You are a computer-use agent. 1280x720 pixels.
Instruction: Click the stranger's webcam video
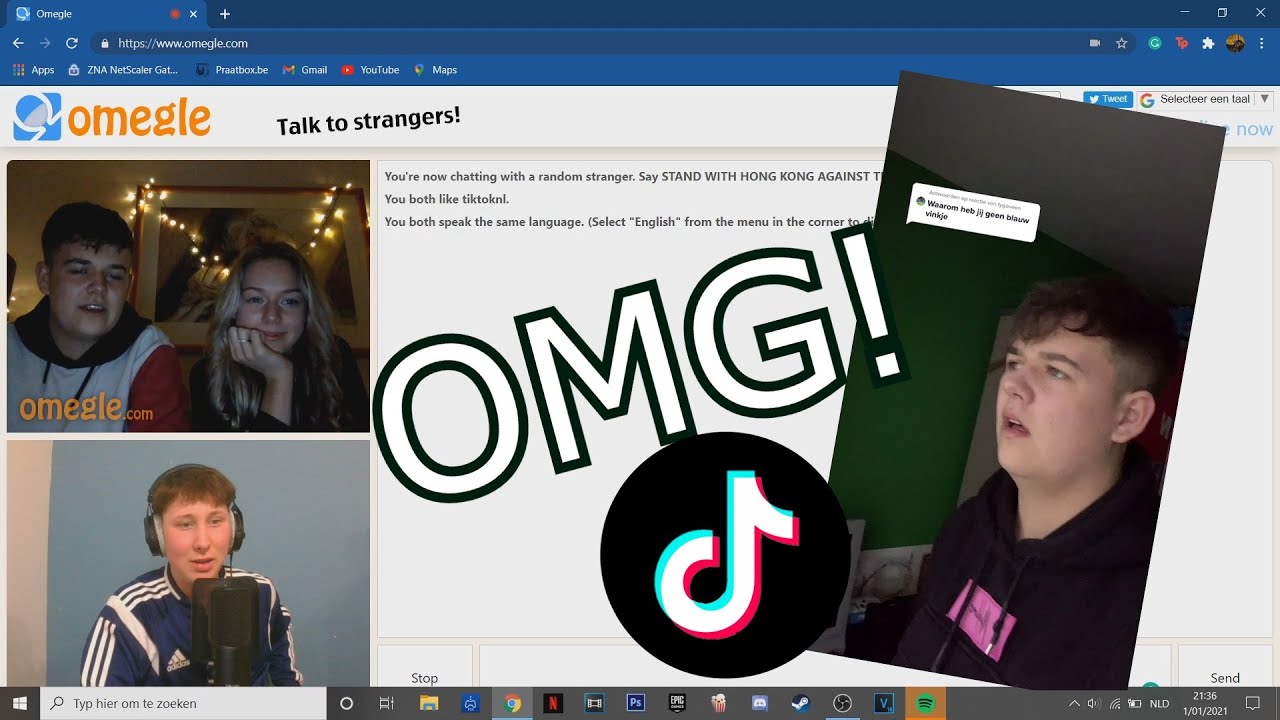(188, 296)
